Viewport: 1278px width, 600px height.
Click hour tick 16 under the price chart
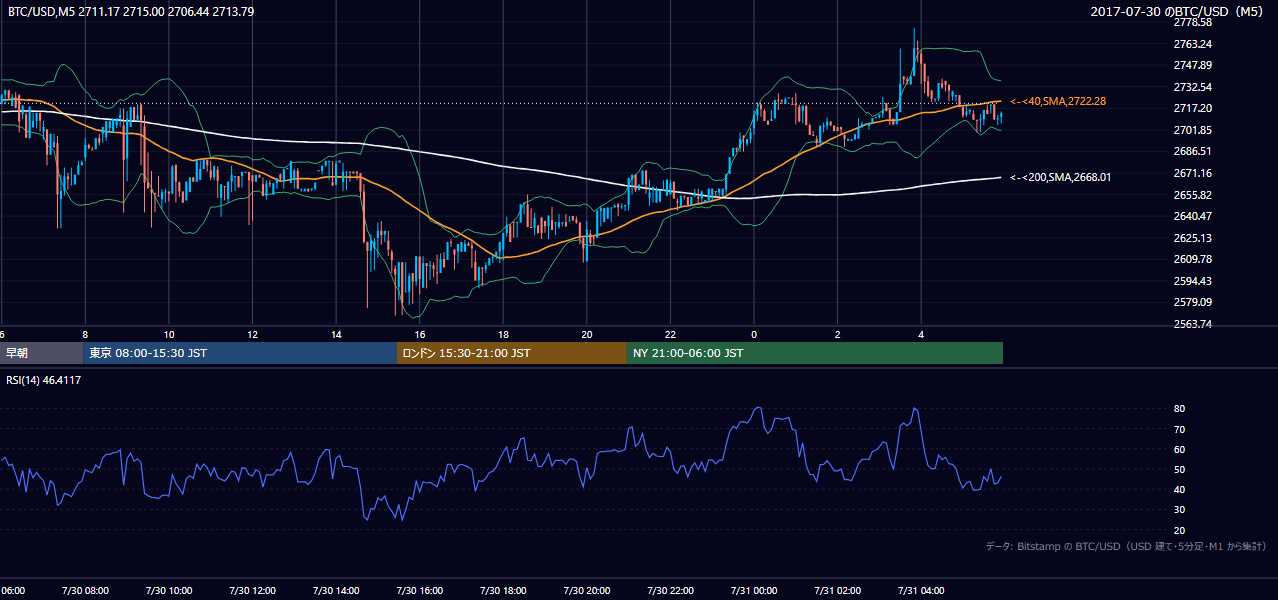click(419, 334)
